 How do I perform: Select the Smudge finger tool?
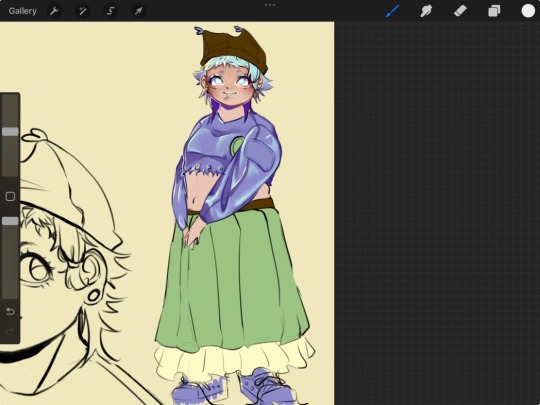pyautogui.click(x=426, y=11)
